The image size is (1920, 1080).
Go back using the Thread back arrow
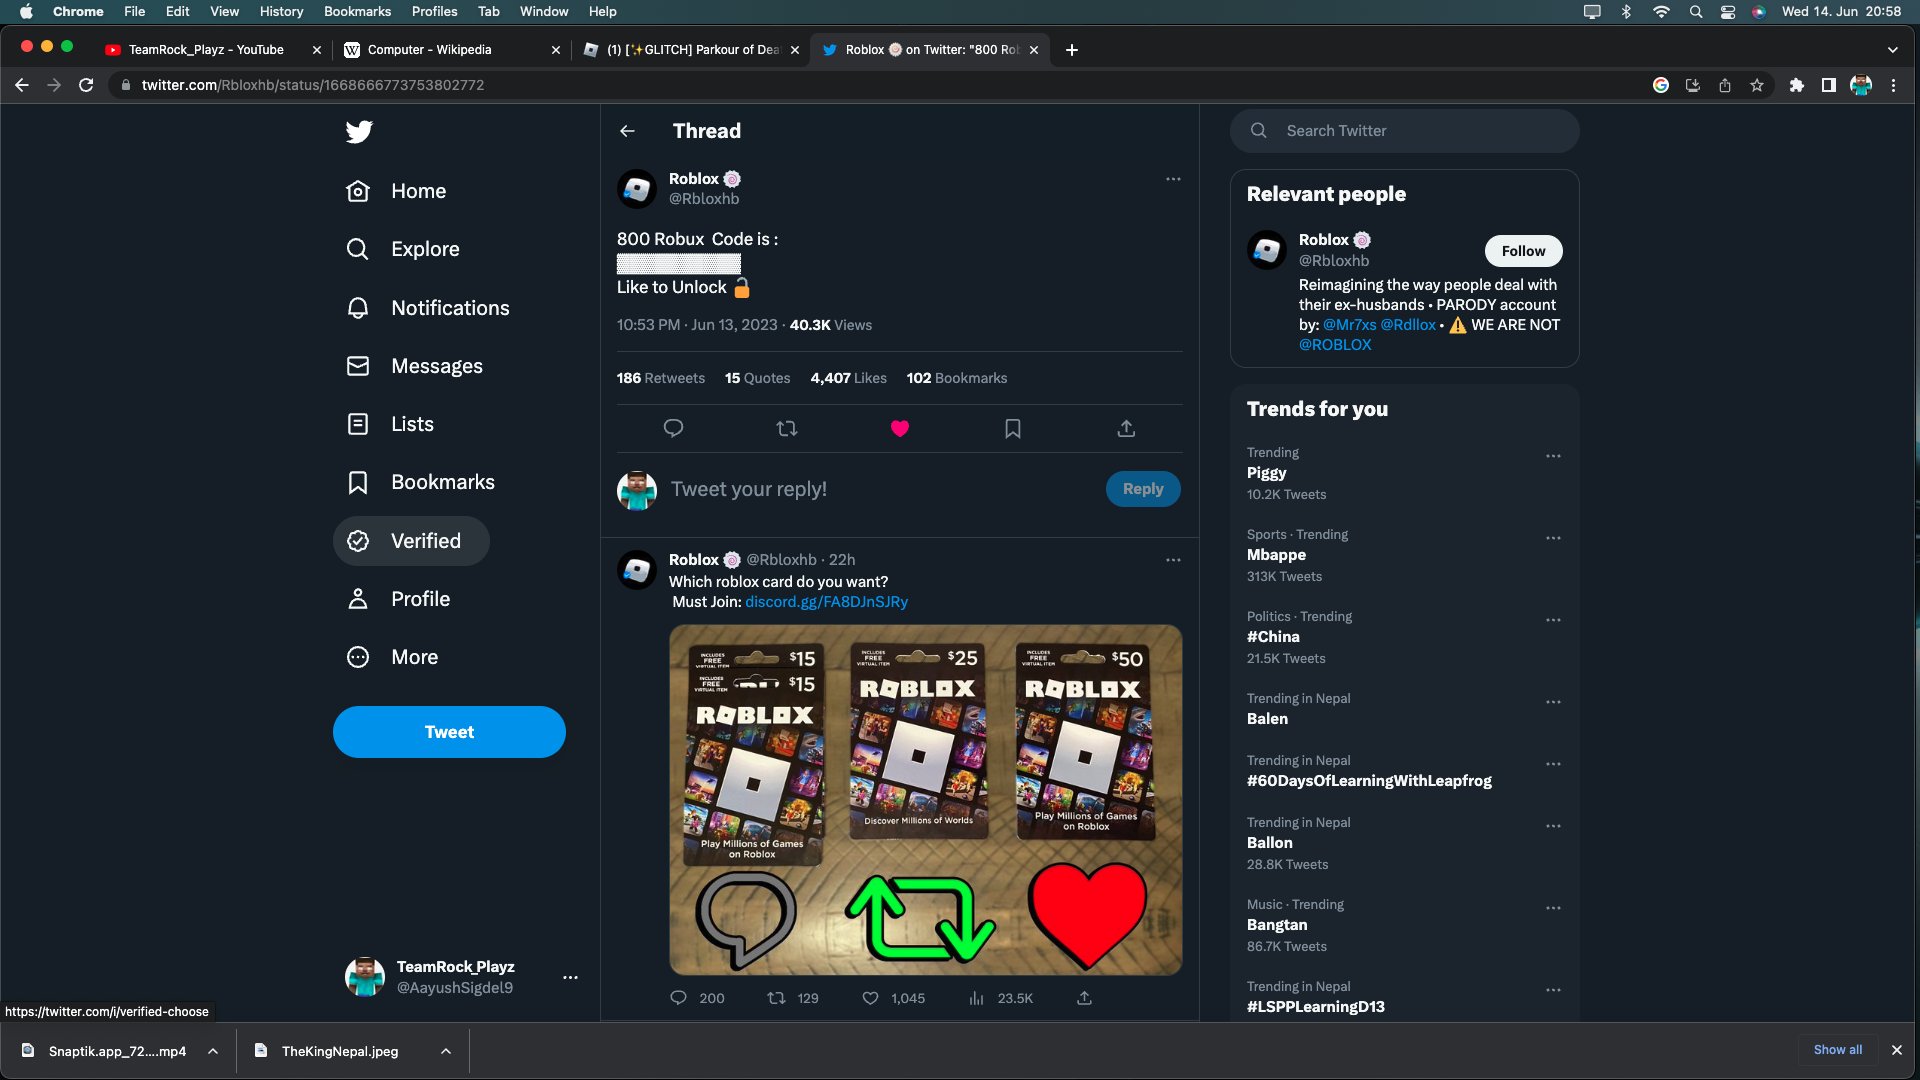tap(627, 131)
